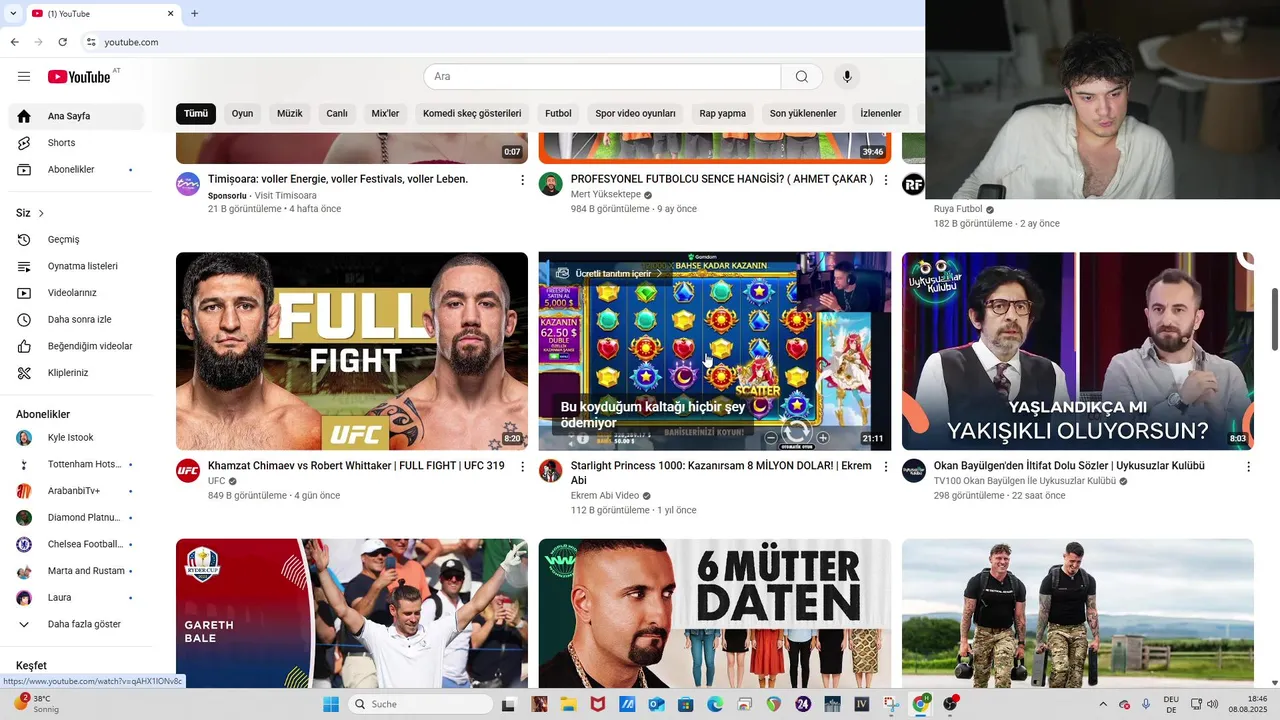Select the İzlenenler chip
Viewport: 1280px width, 720px height.
[x=880, y=114]
